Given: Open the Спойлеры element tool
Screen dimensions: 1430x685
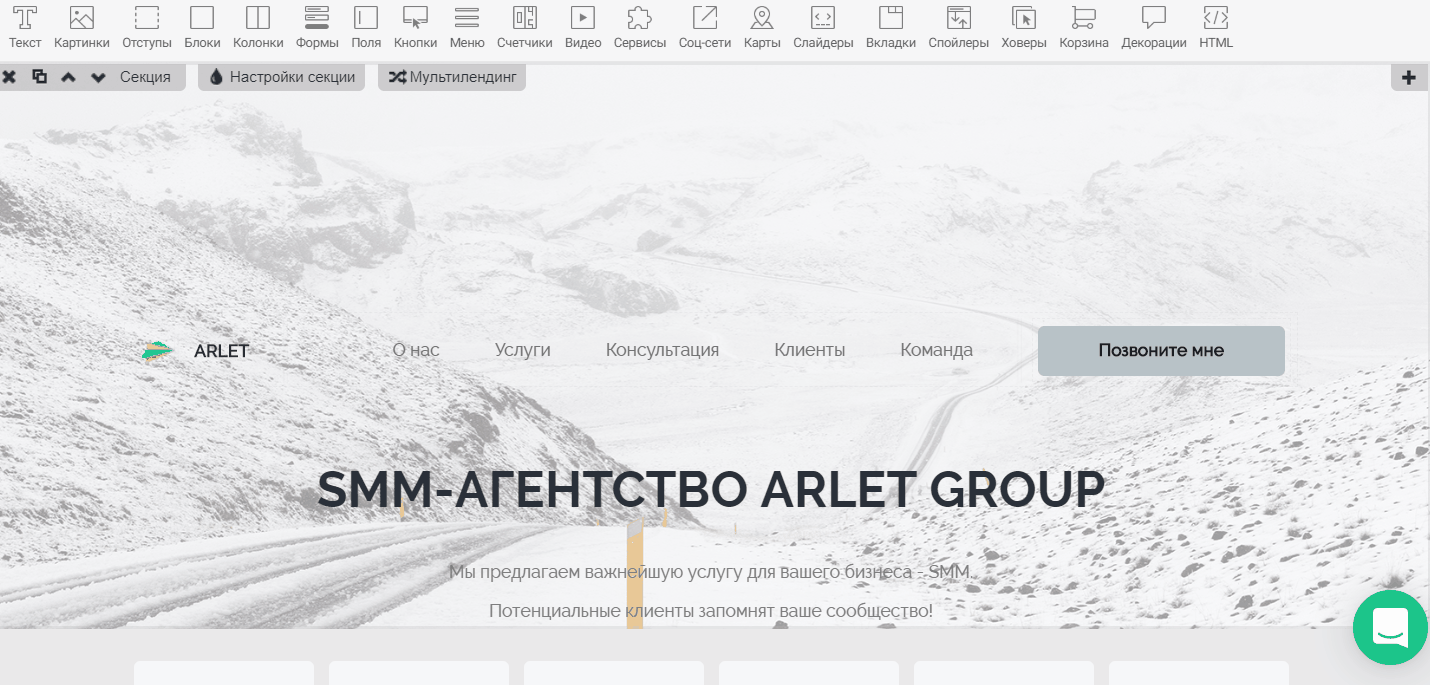Looking at the screenshot, I should (958, 27).
